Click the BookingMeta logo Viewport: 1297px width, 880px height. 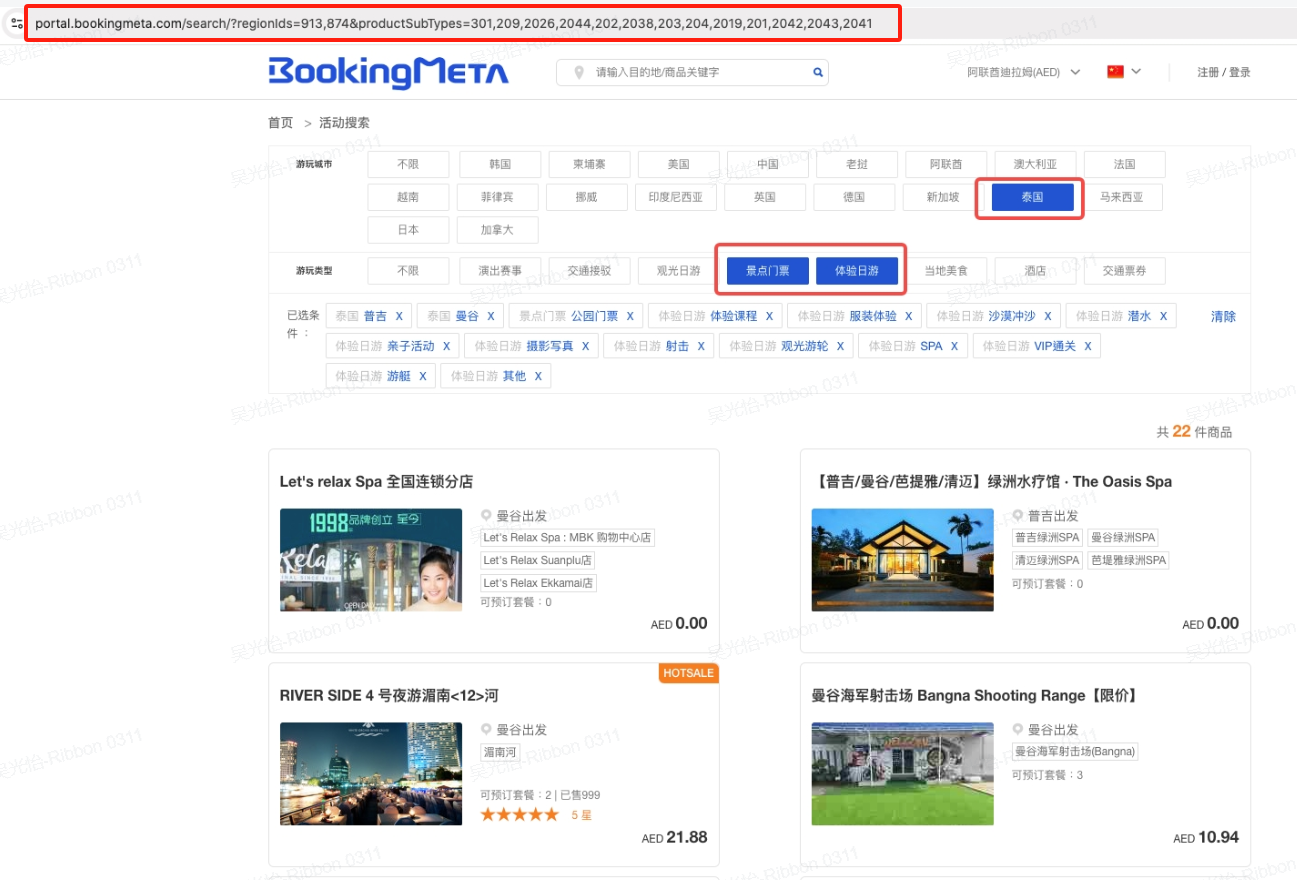pyautogui.click(x=388, y=72)
